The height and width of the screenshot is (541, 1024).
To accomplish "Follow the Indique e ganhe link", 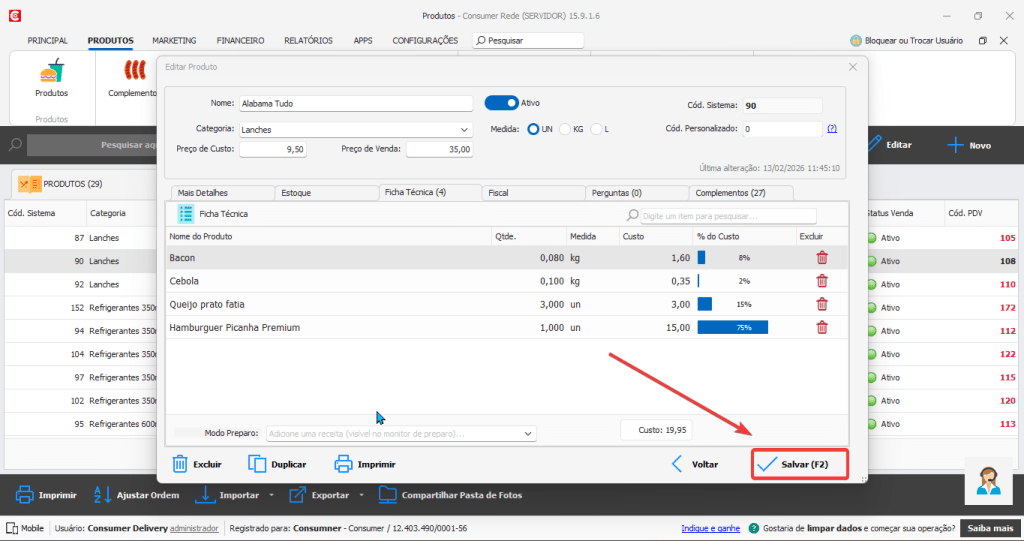I will tap(710, 528).
